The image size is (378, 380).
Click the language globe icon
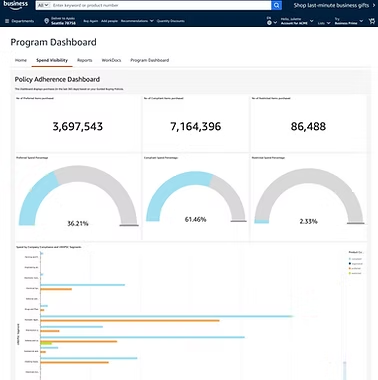point(269,23)
